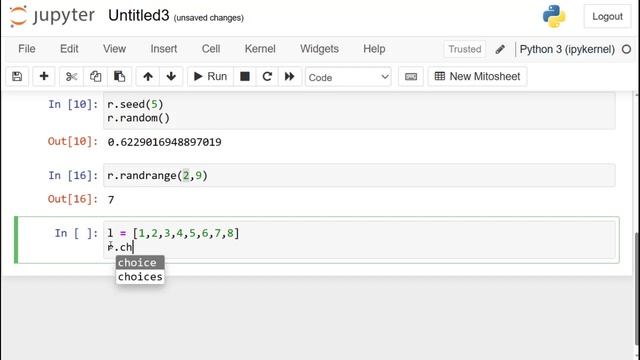
Task: Open the Kernel menu
Action: [260, 49]
